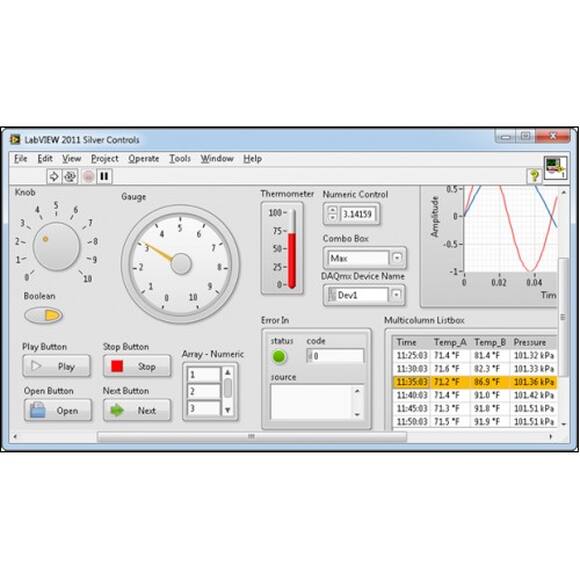Select the 11:25:03 listbox row
The width and height of the screenshot is (580, 580).
tap(475, 355)
